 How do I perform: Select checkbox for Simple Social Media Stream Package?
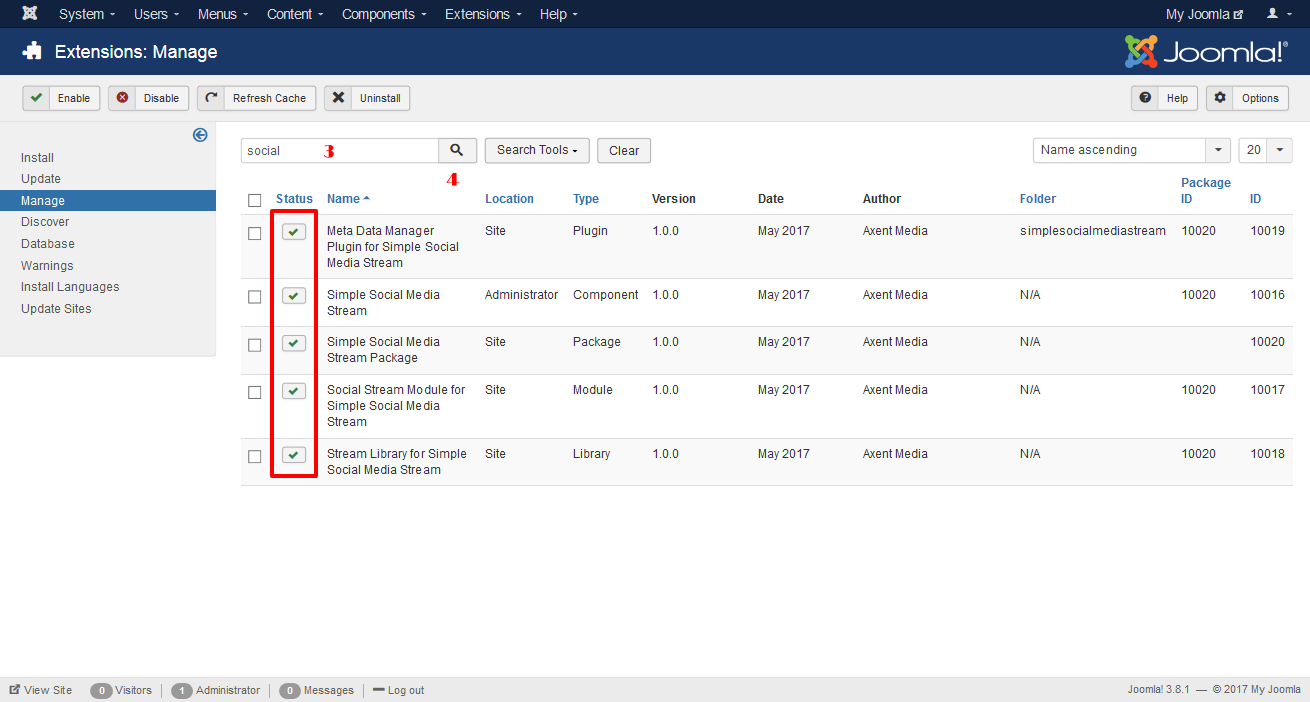(x=255, y=344)
